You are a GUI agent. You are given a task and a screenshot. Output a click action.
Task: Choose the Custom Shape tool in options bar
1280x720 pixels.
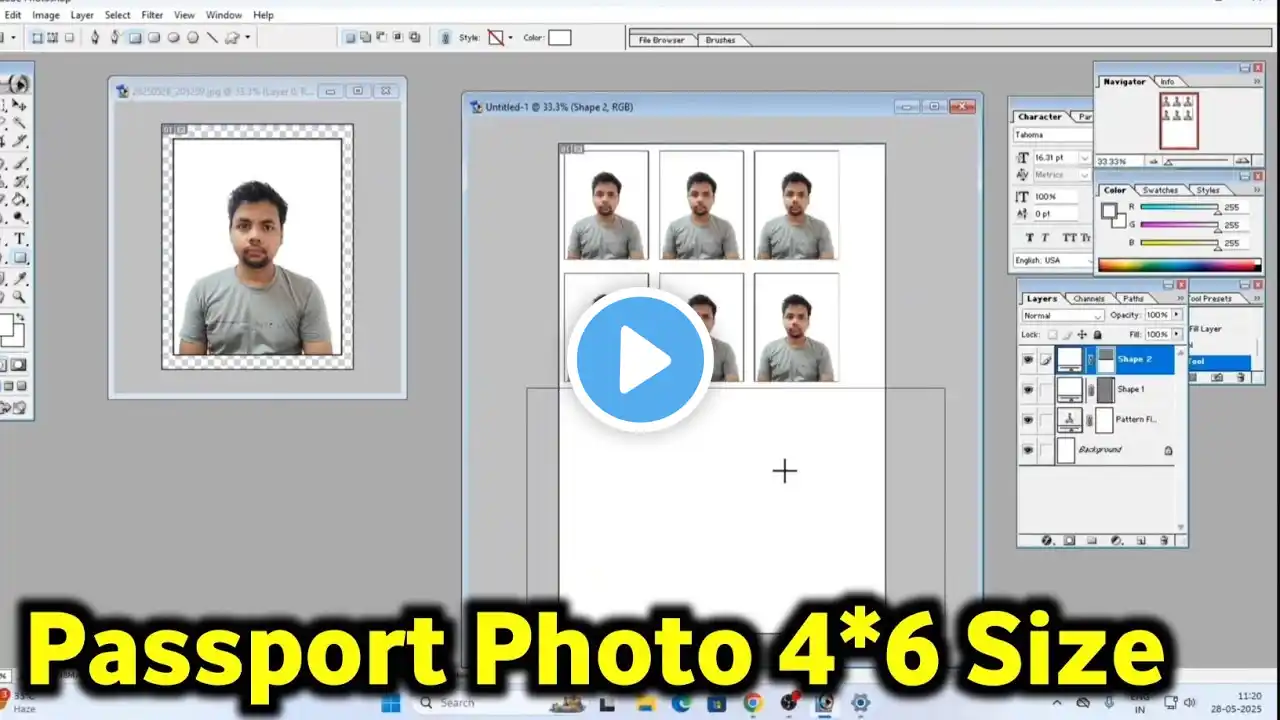231,38
